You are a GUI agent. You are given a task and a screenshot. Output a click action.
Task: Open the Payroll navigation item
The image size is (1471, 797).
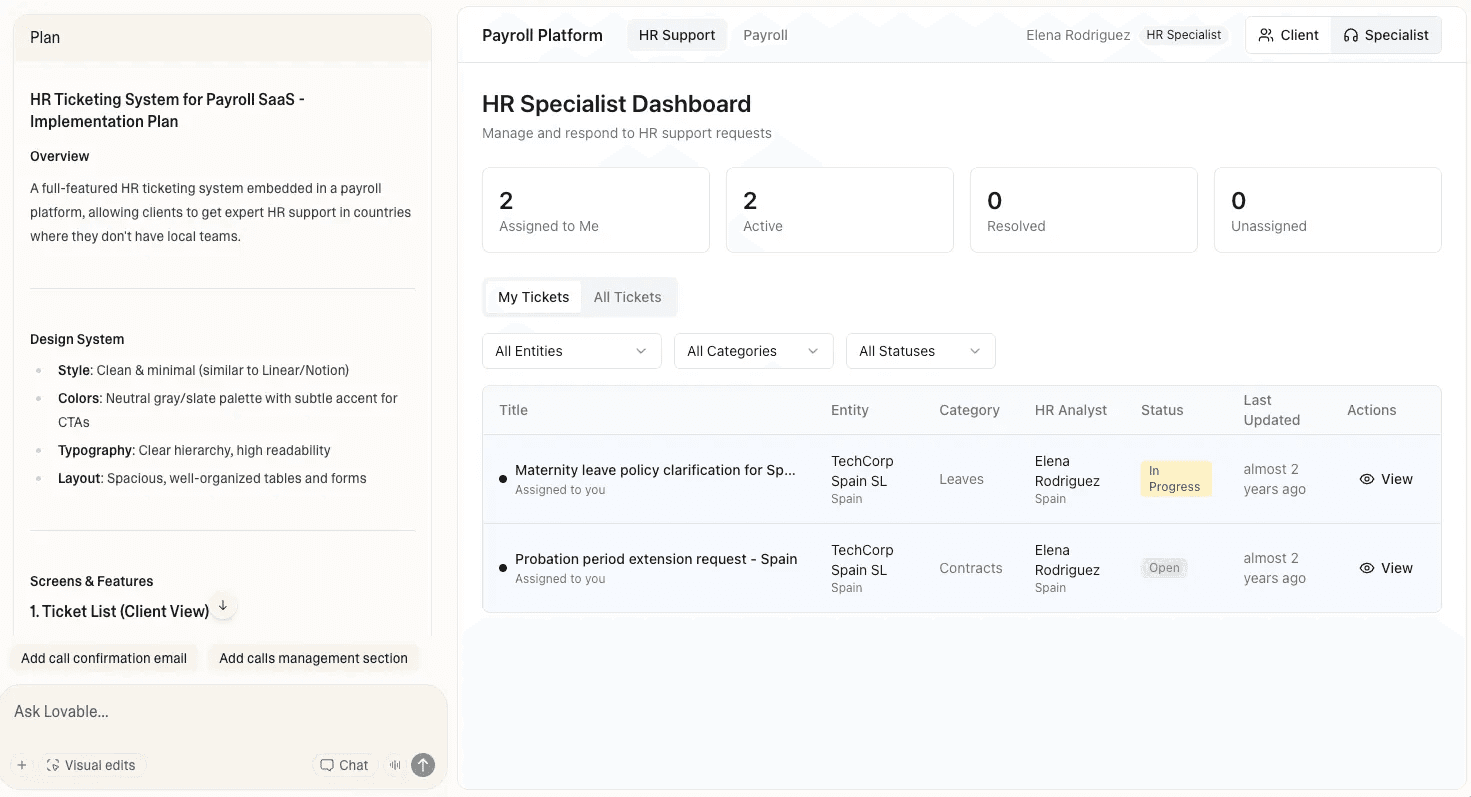[765, 35]
